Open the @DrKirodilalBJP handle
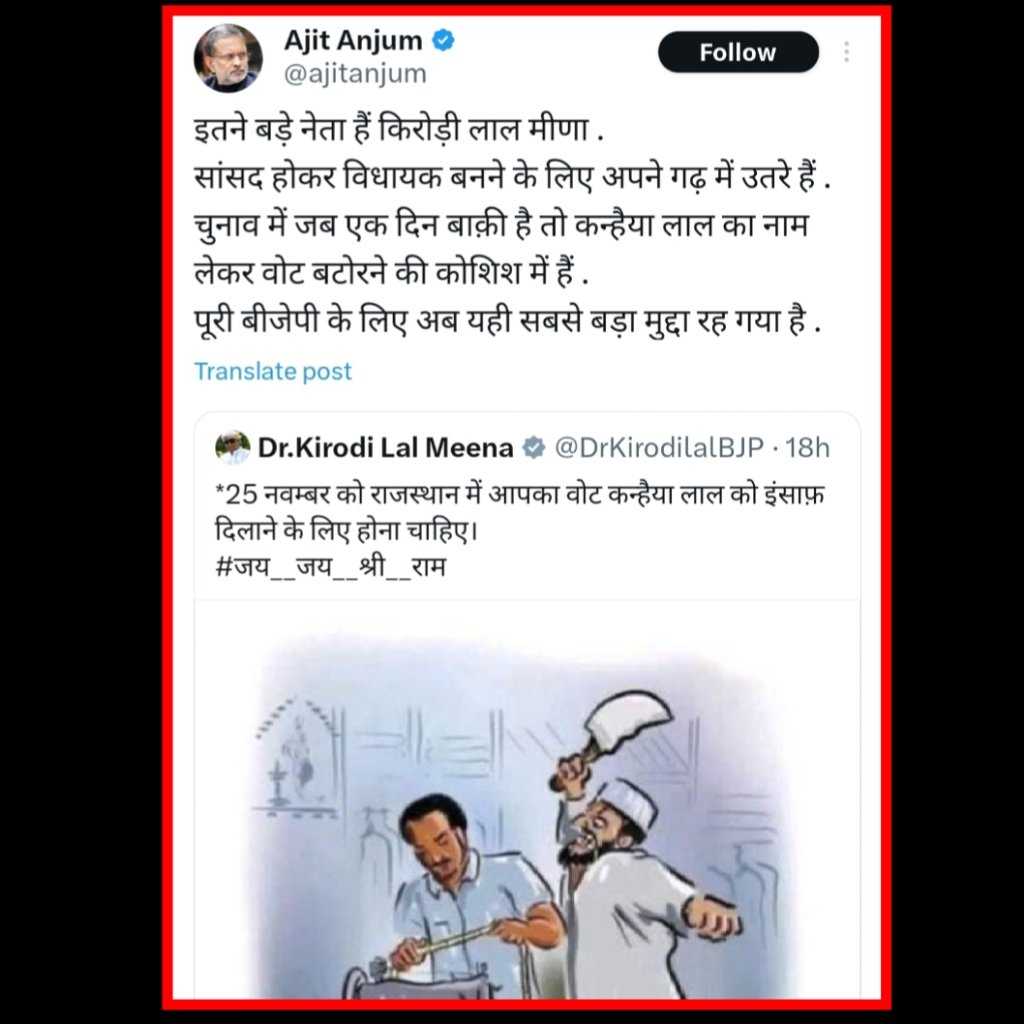 click(659, 448)
